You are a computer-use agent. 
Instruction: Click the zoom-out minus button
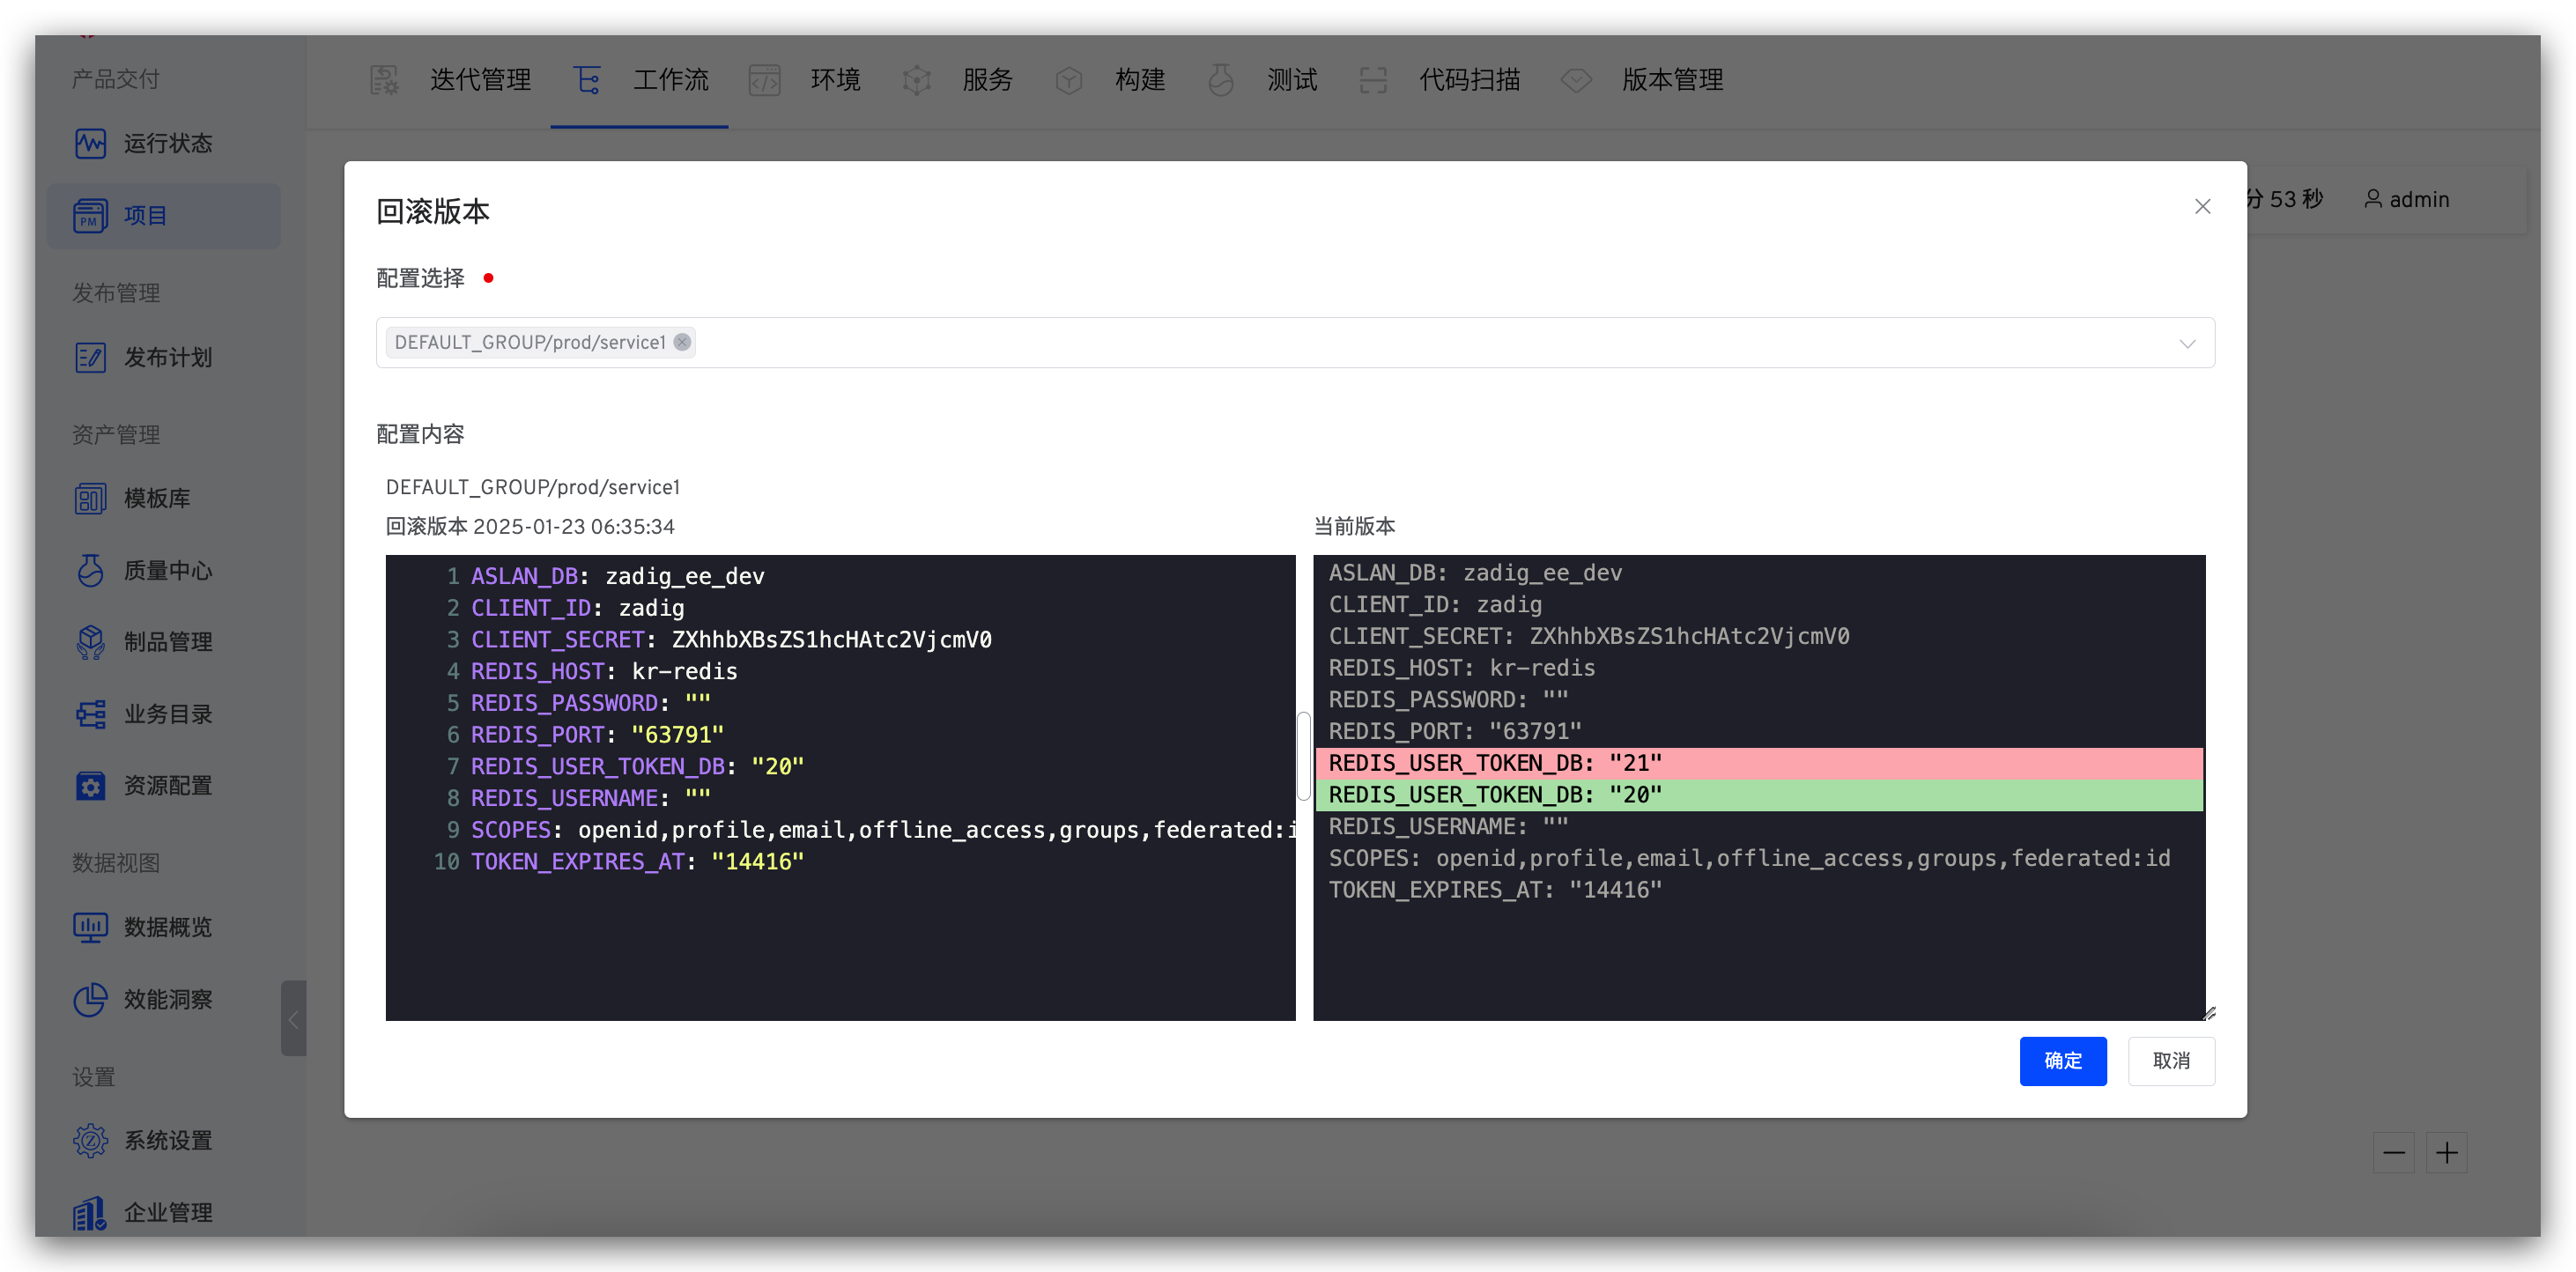click(x=2393, y=1153)
